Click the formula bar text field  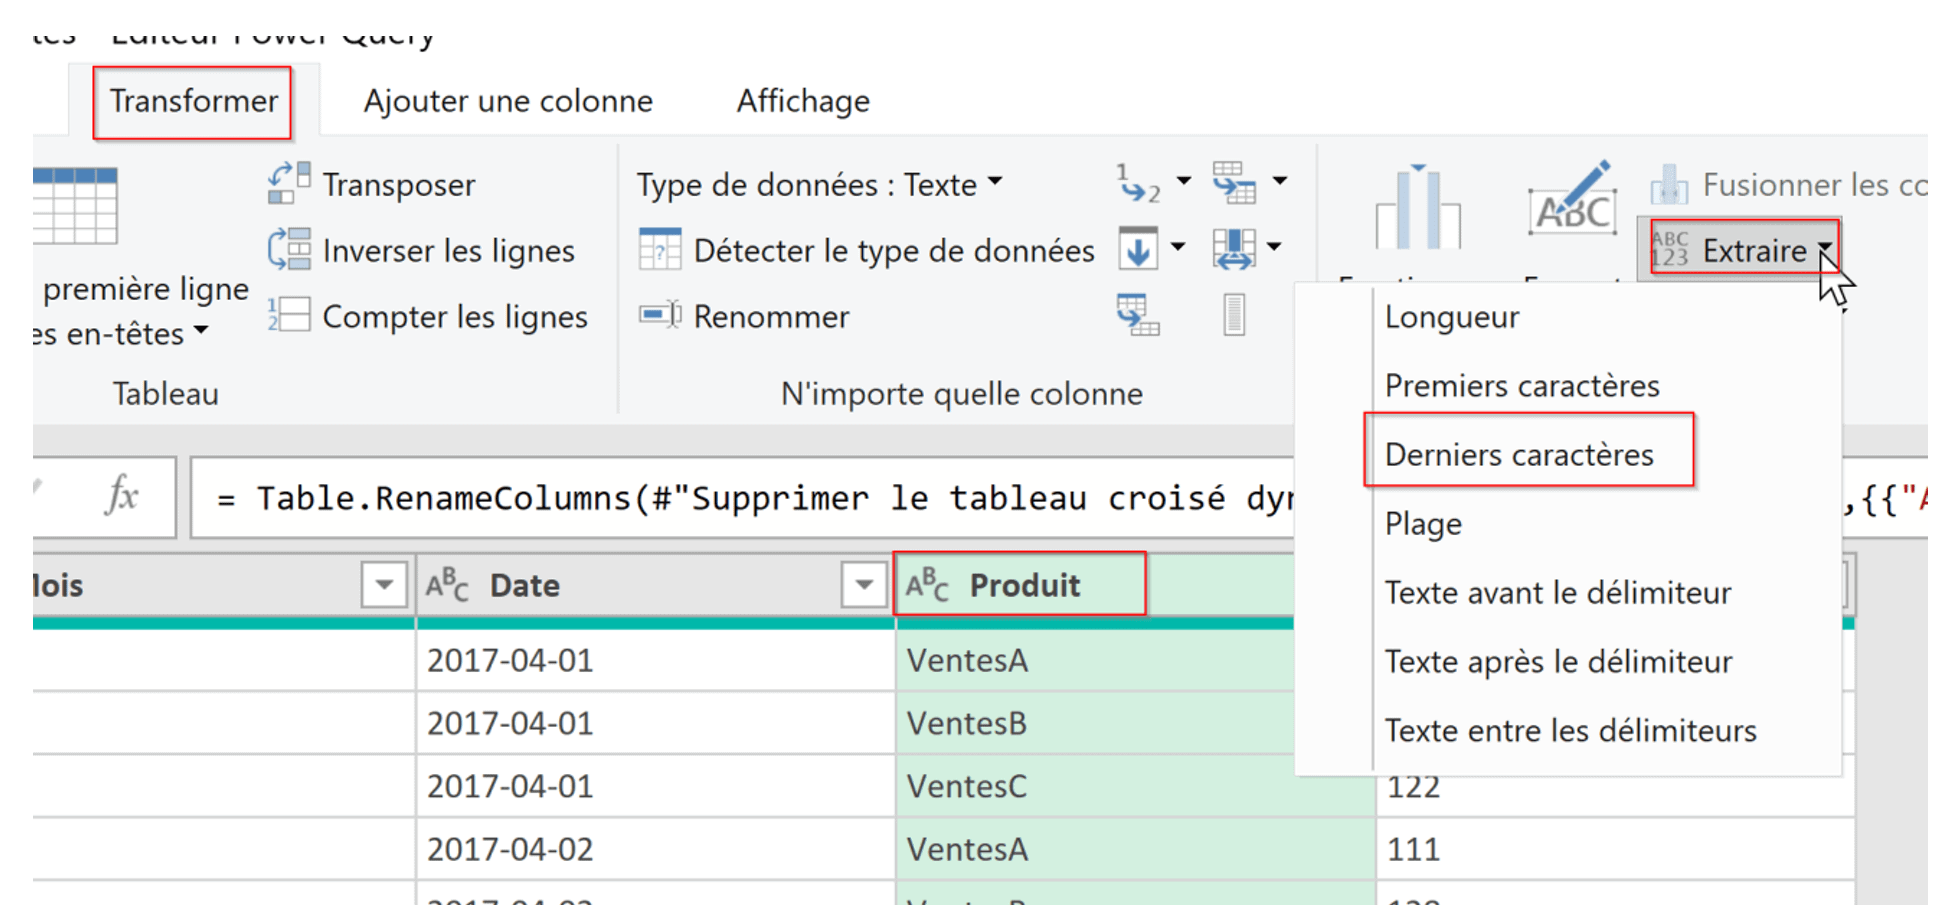(740, 498)
